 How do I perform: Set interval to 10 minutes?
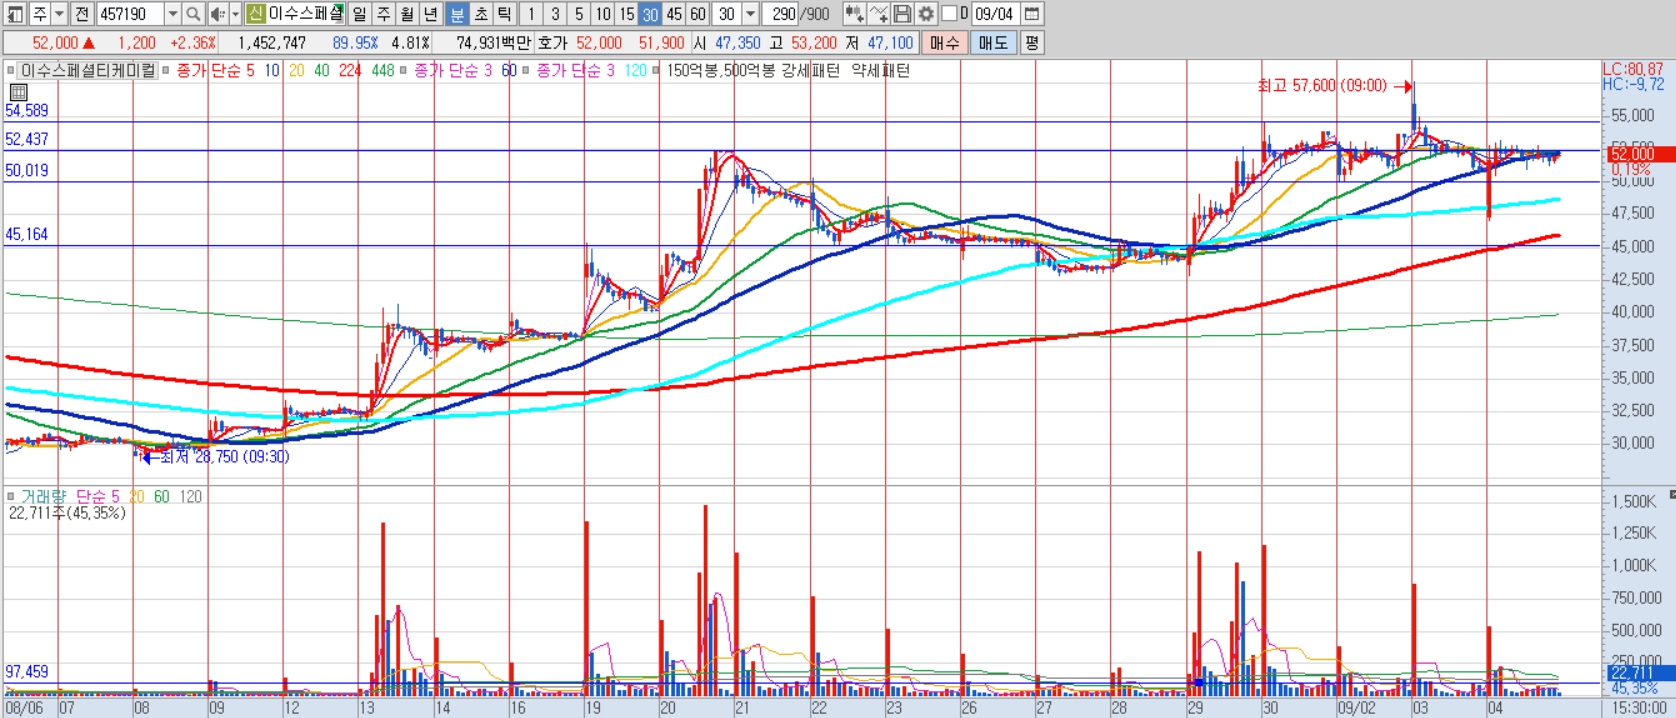pos(603,14)
